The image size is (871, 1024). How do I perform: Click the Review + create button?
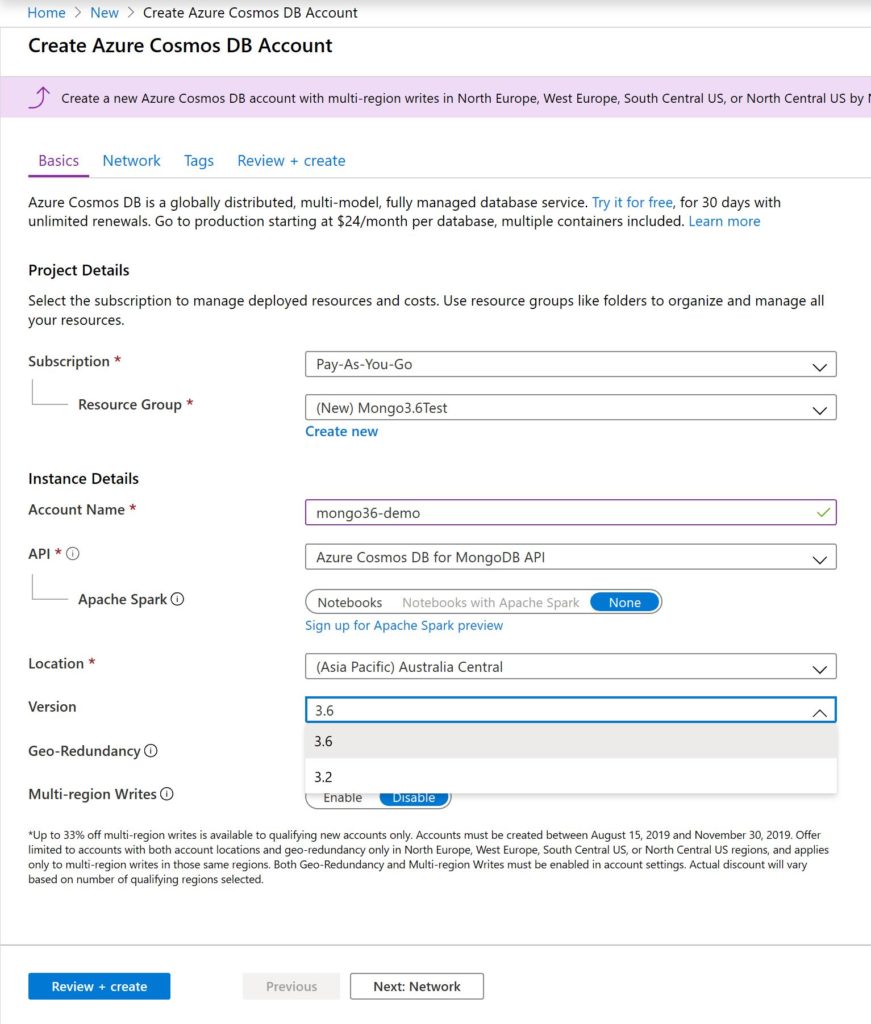click(99, 985)
